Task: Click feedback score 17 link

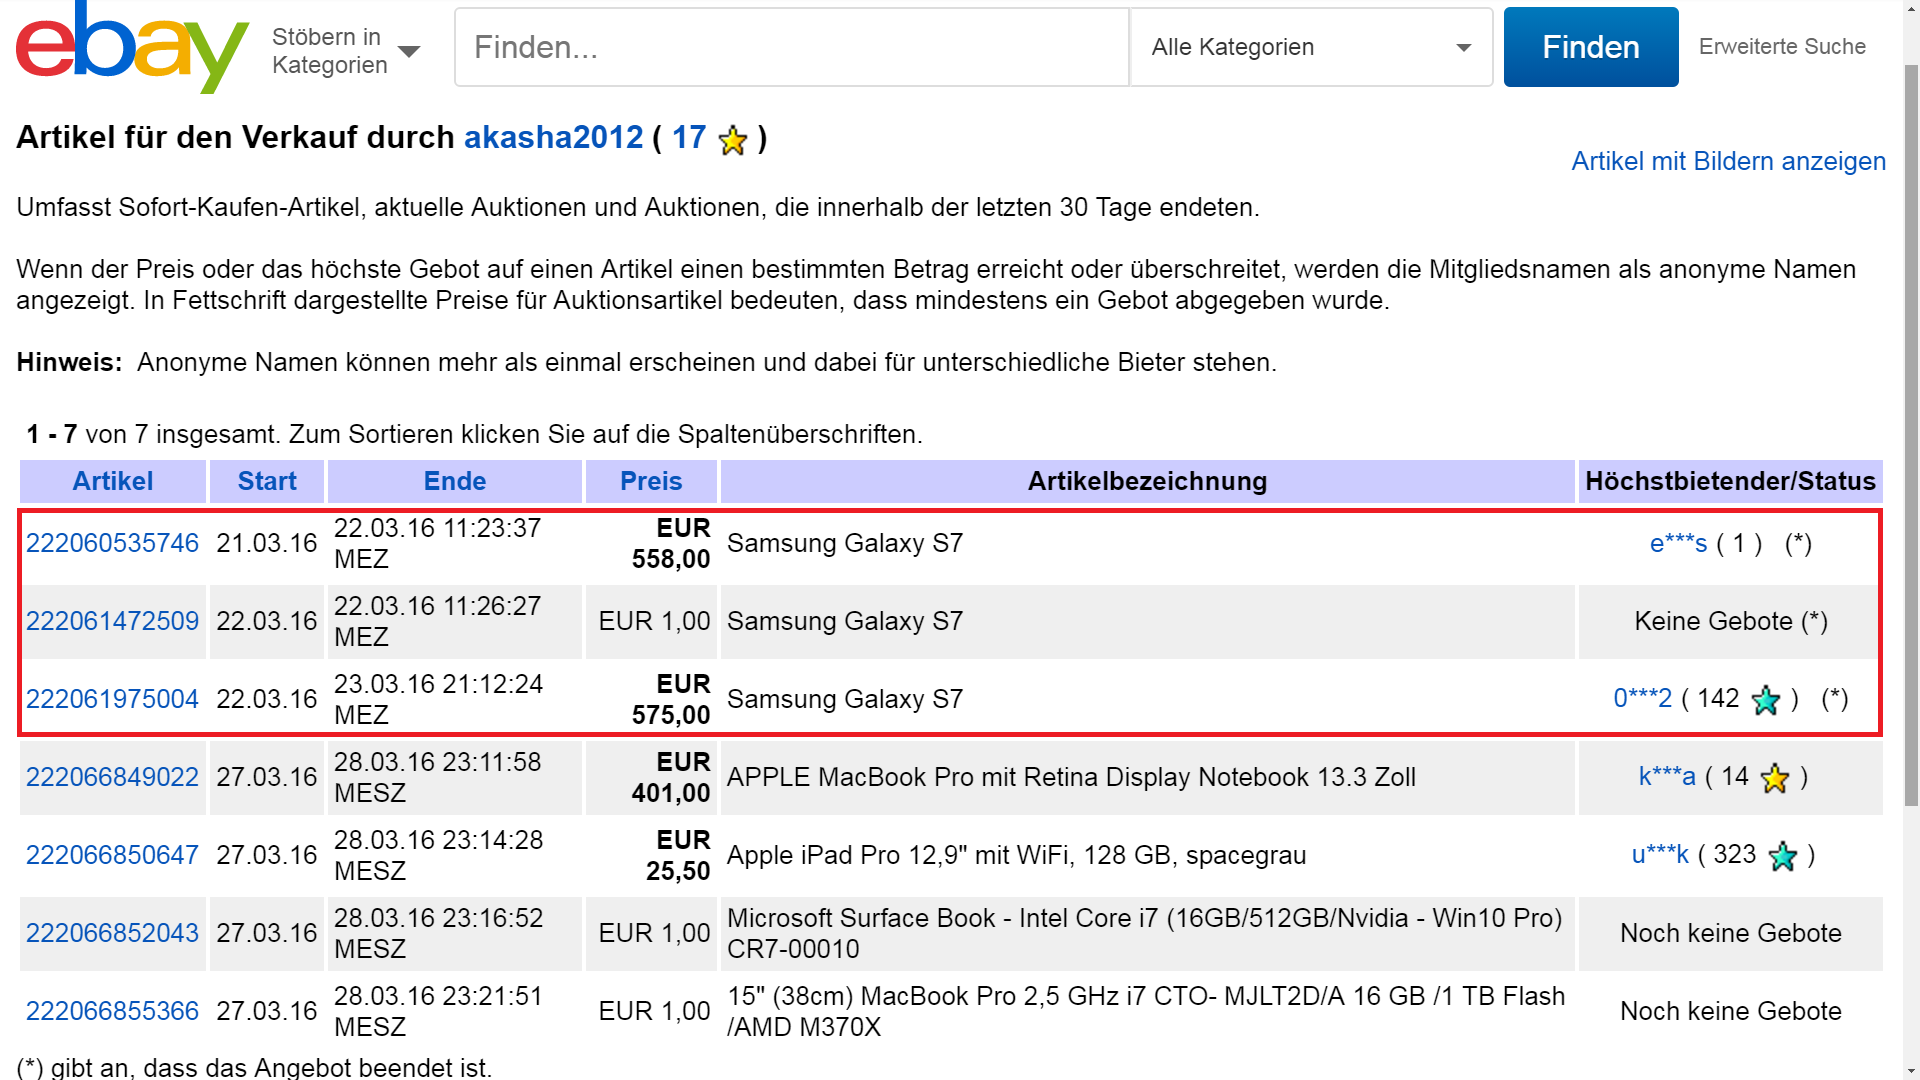Action: (x=689, y=137)
